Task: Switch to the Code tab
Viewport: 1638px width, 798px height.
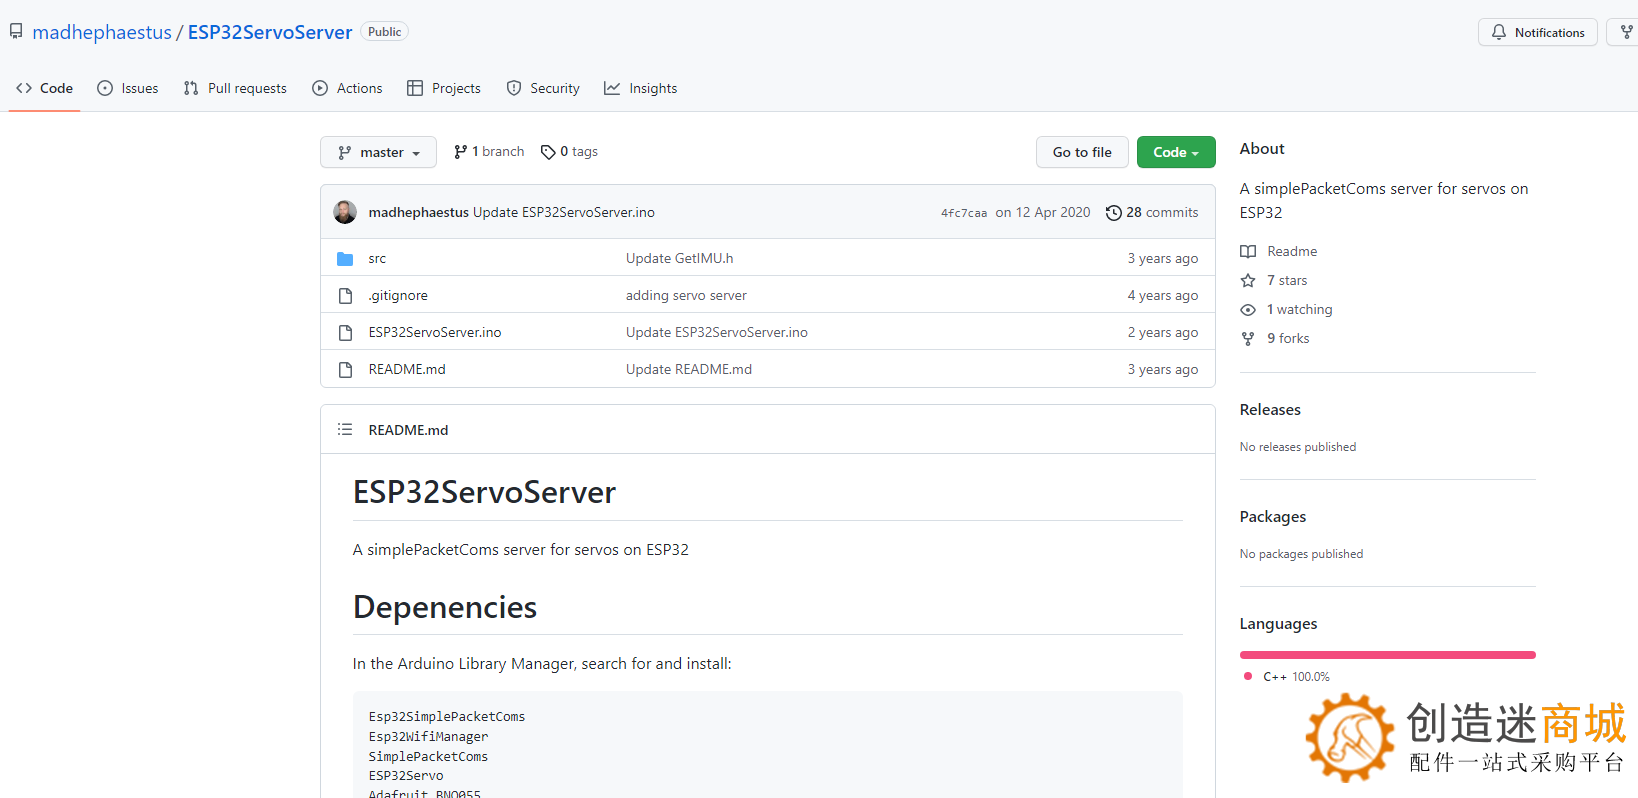Action: pyautogui.click(x=44, y=88)
